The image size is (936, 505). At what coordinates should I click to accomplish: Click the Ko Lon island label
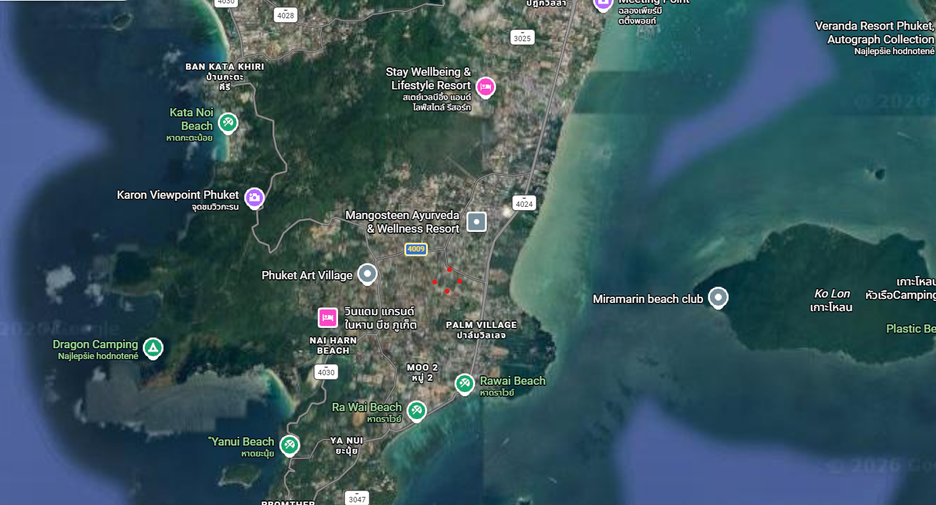(832, 294)
